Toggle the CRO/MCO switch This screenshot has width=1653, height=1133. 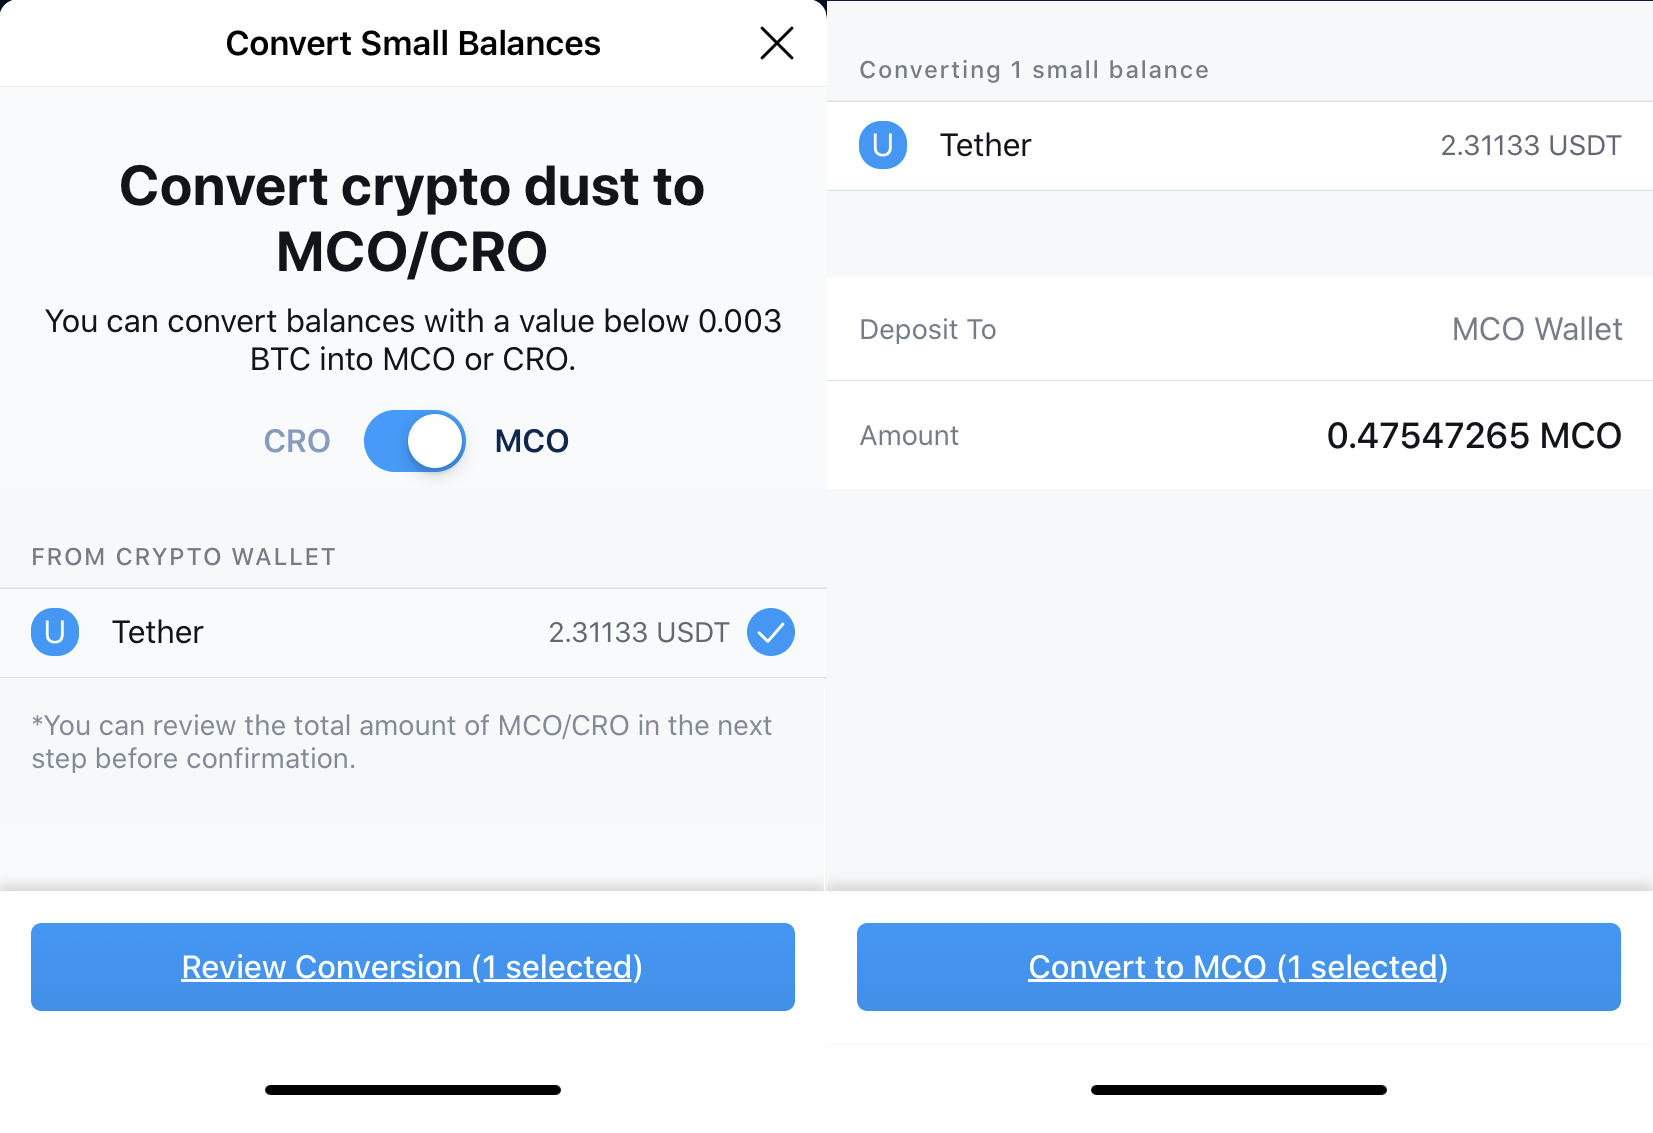[414, 441]
